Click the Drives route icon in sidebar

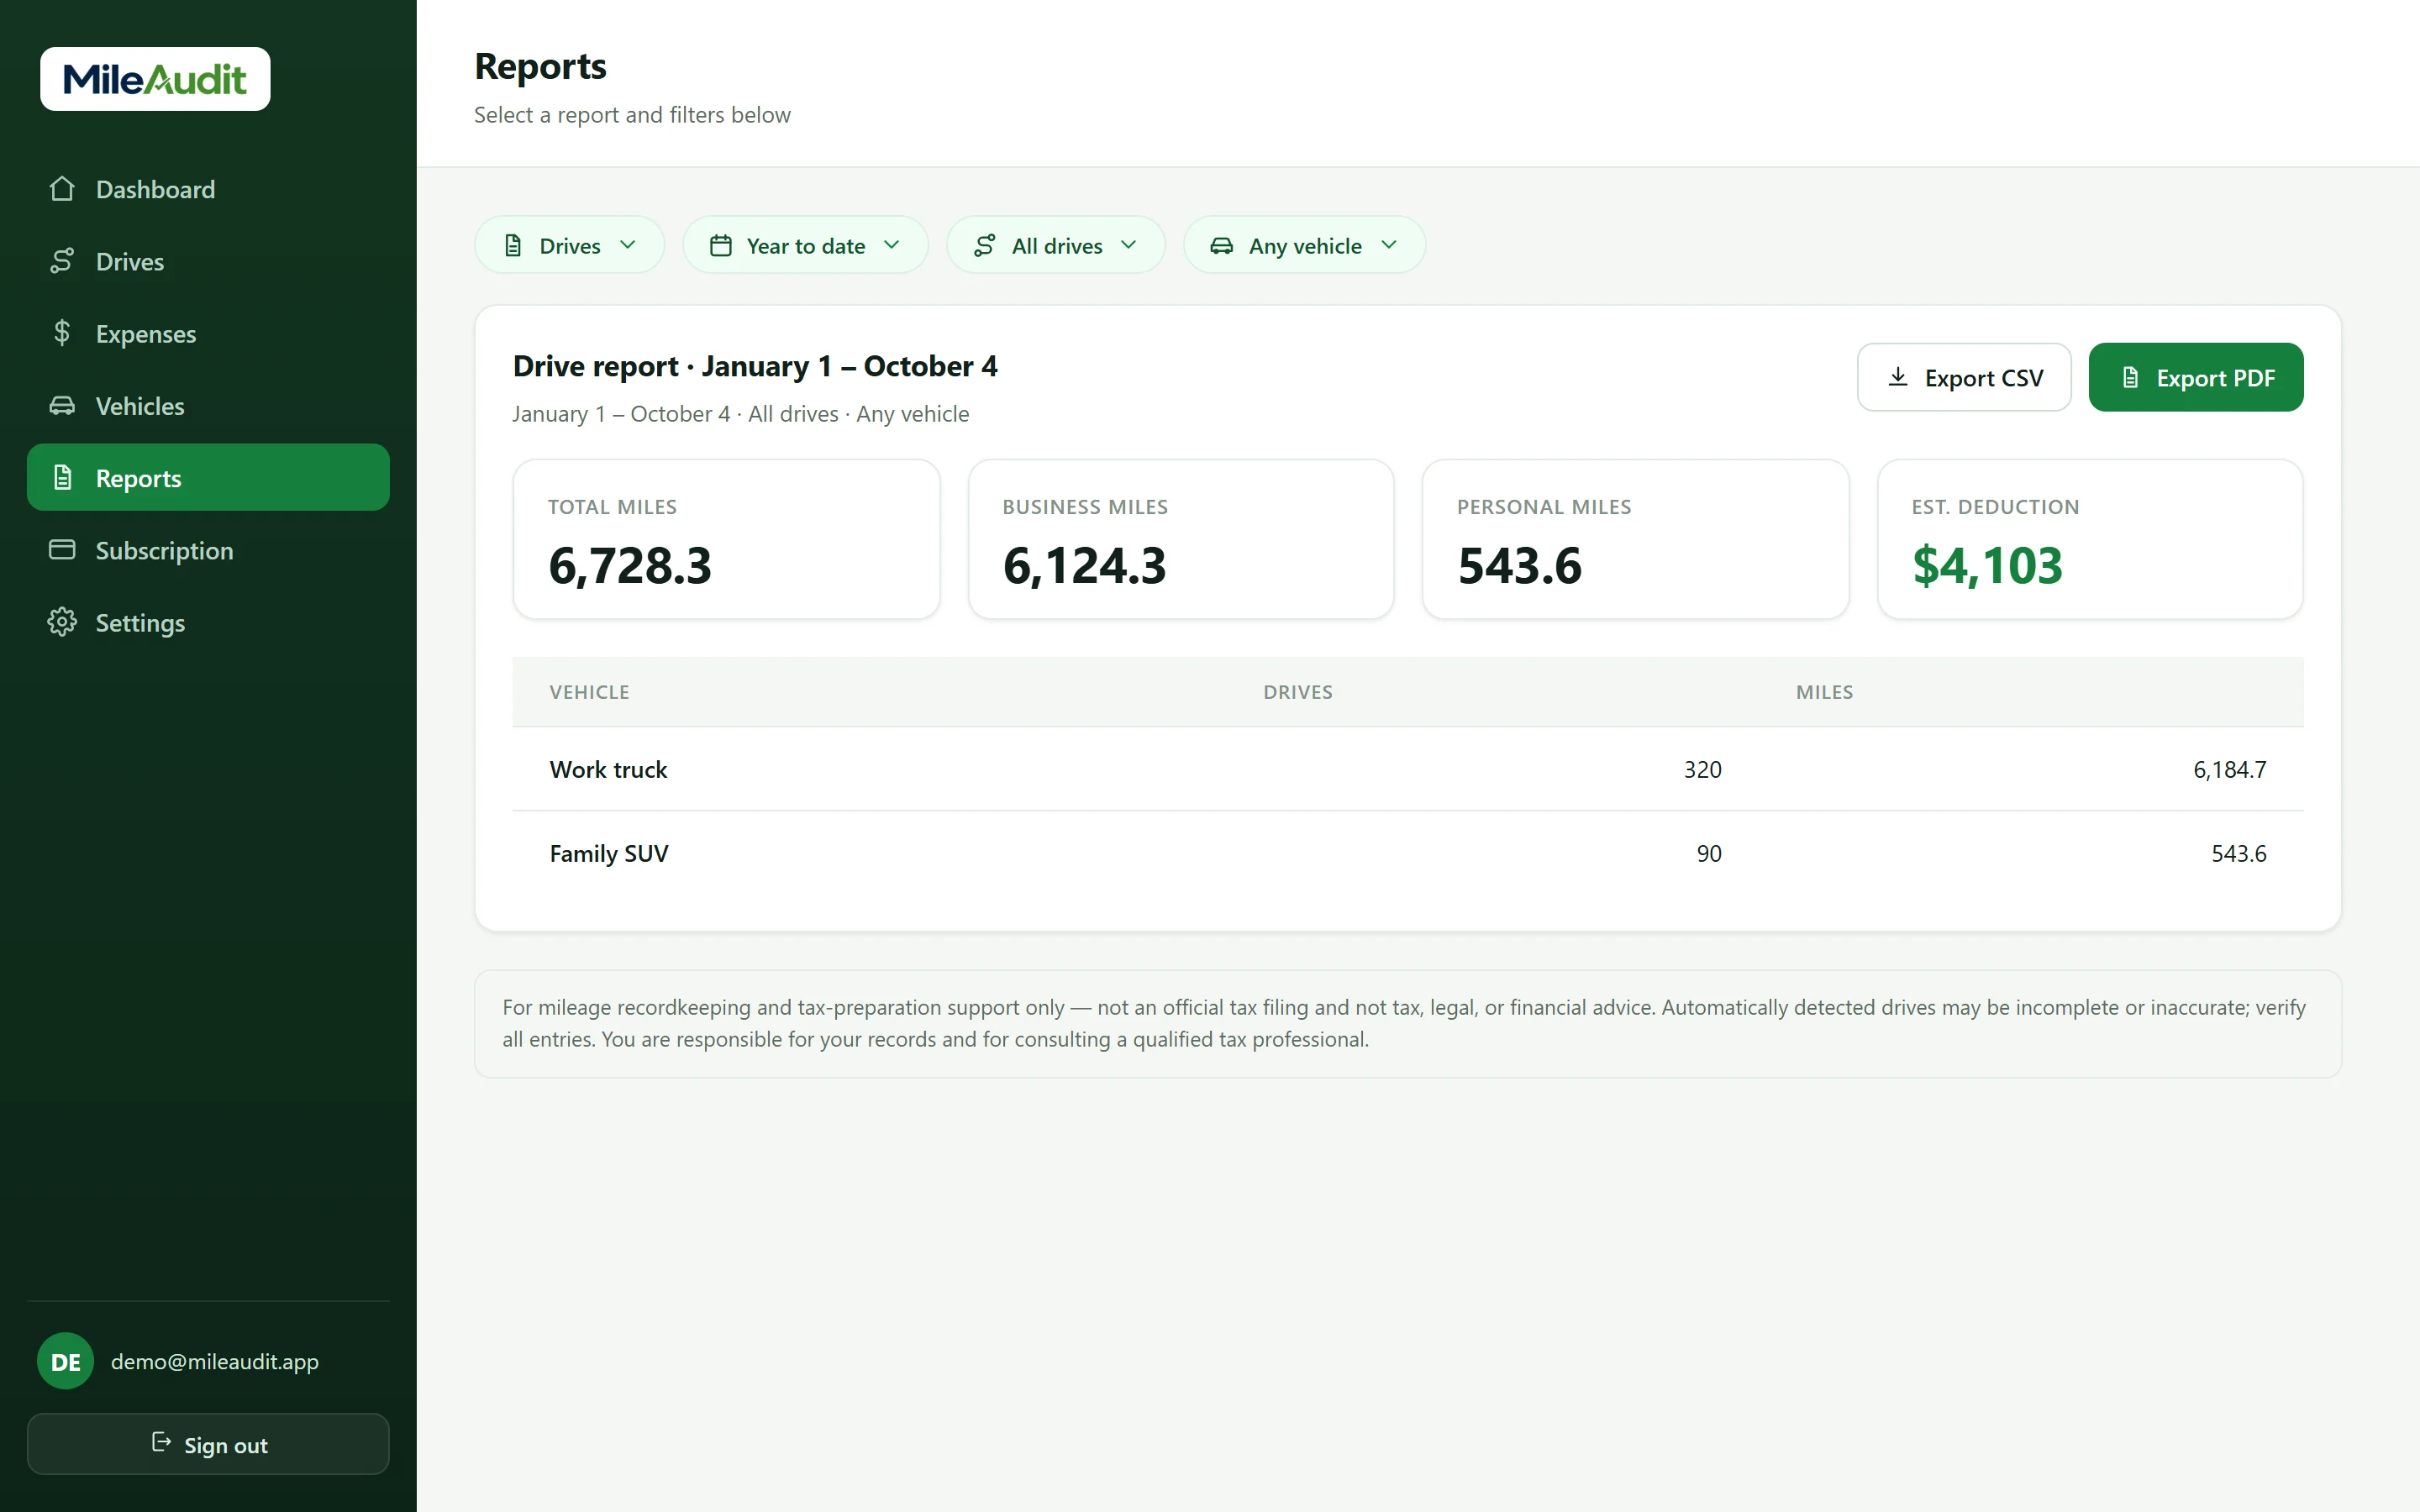click(62, 261)
